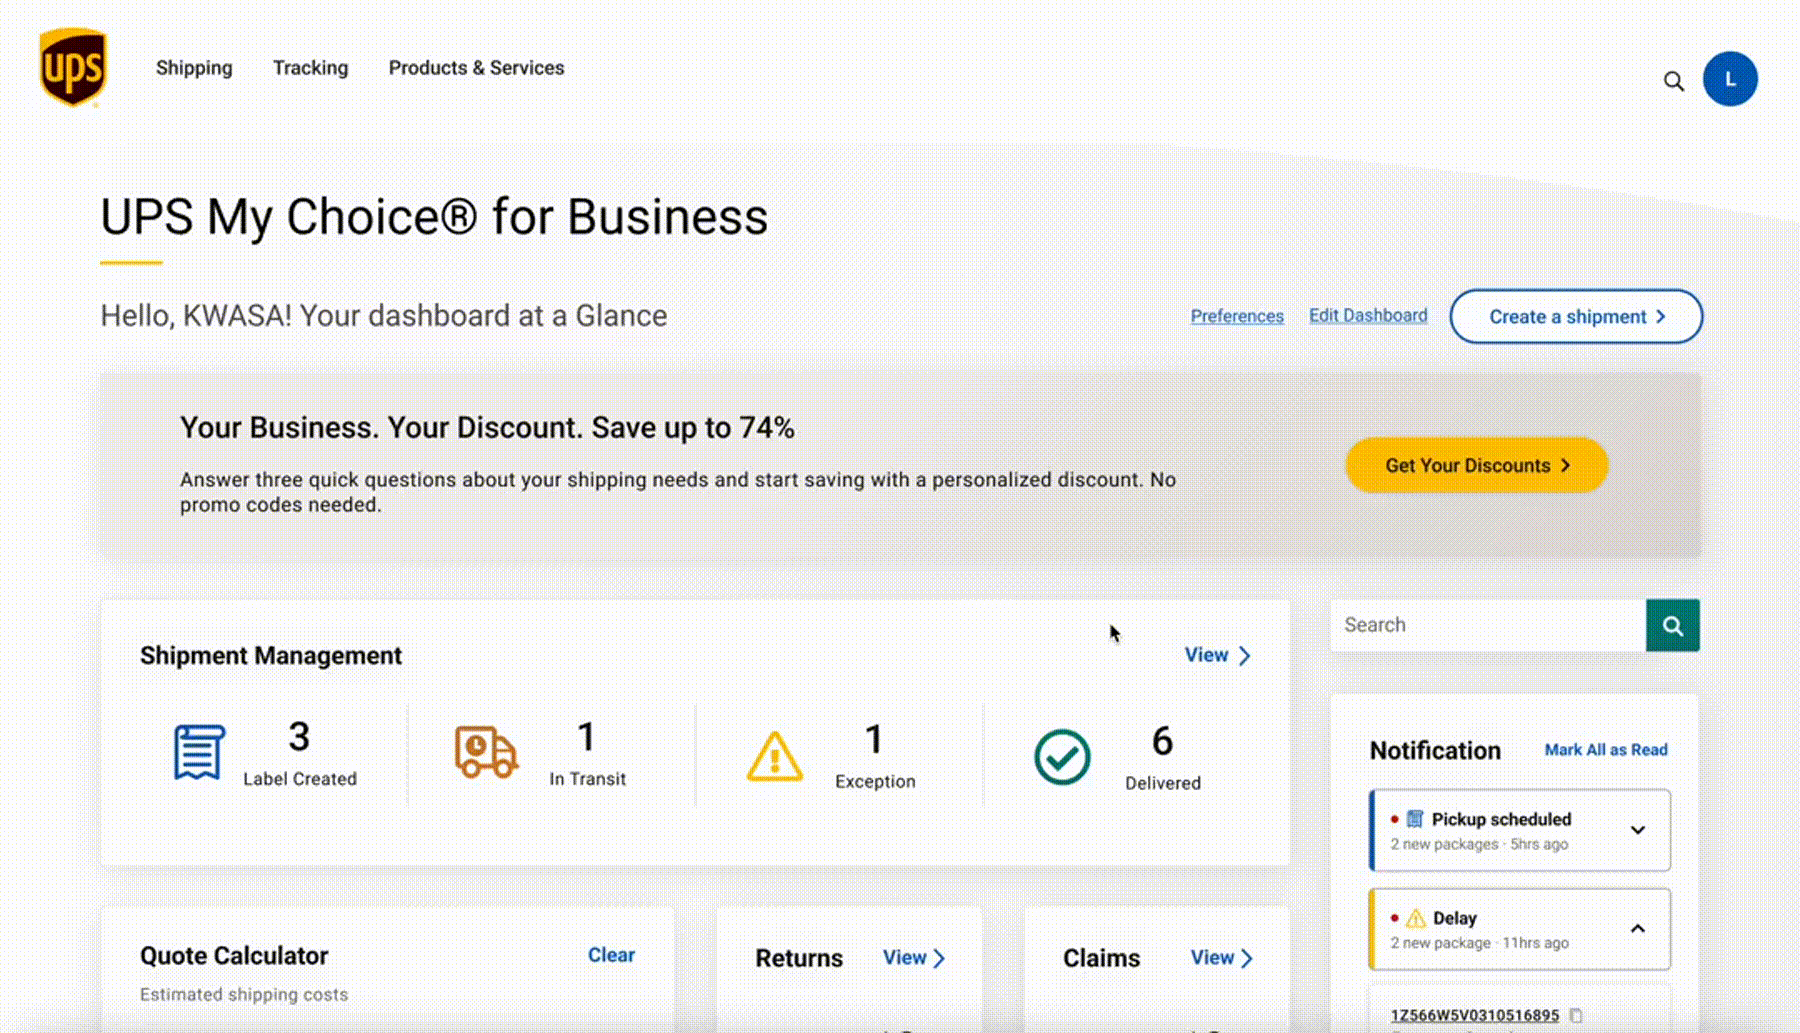The image size is (1800, 1033).
Task: Open the Edit Dashboard link
Action: pos(1368,315)
